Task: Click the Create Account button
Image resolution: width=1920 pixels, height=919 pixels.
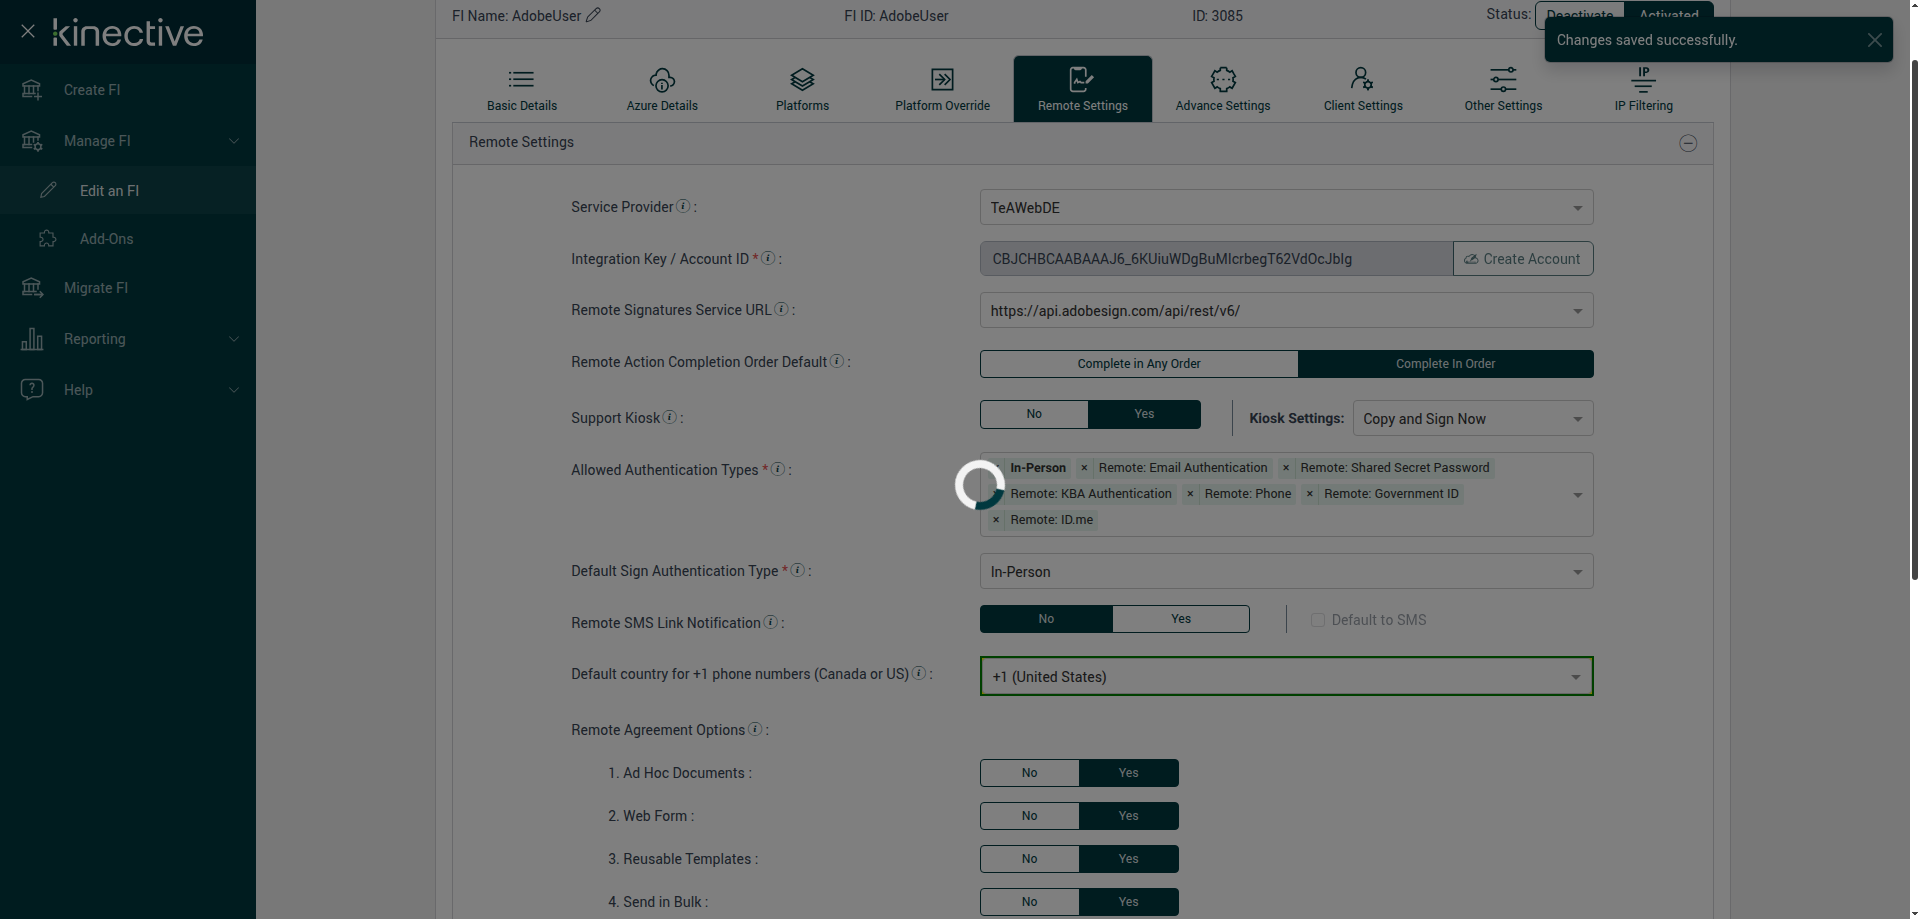Action: (x=1523, y=259)
